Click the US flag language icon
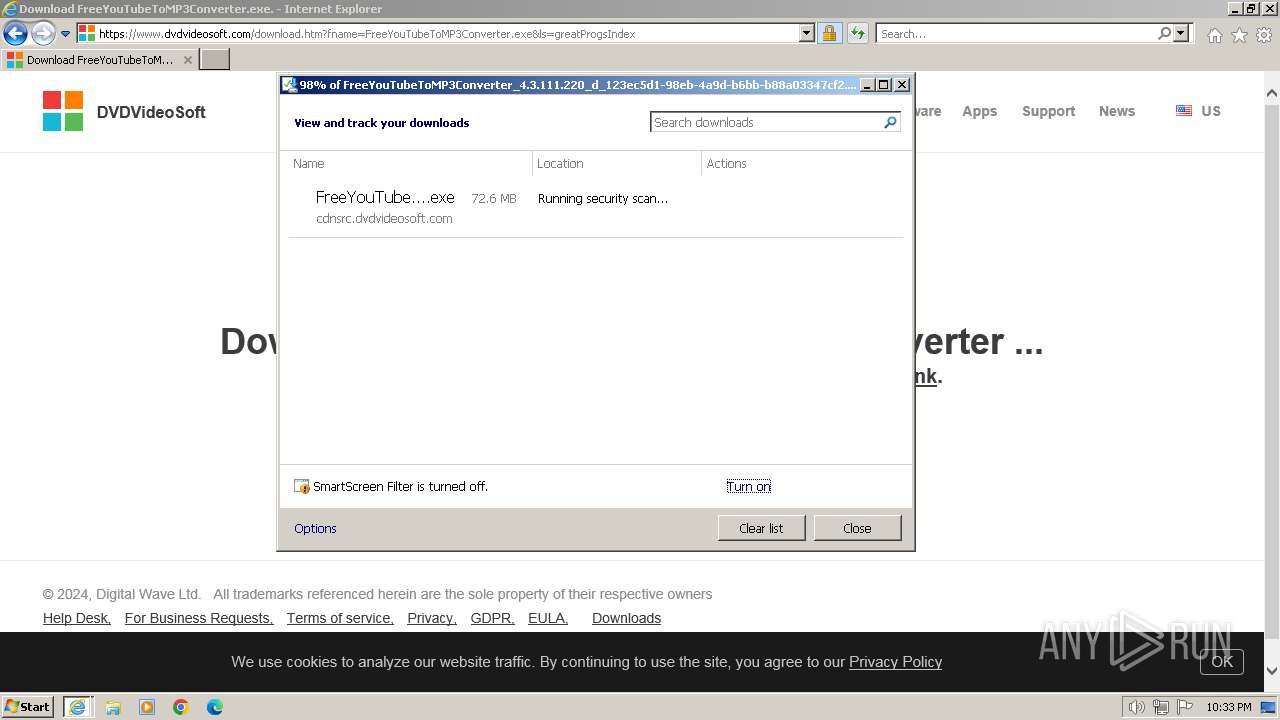This screenshot has width=1280, height=720. coord(1184,111)
